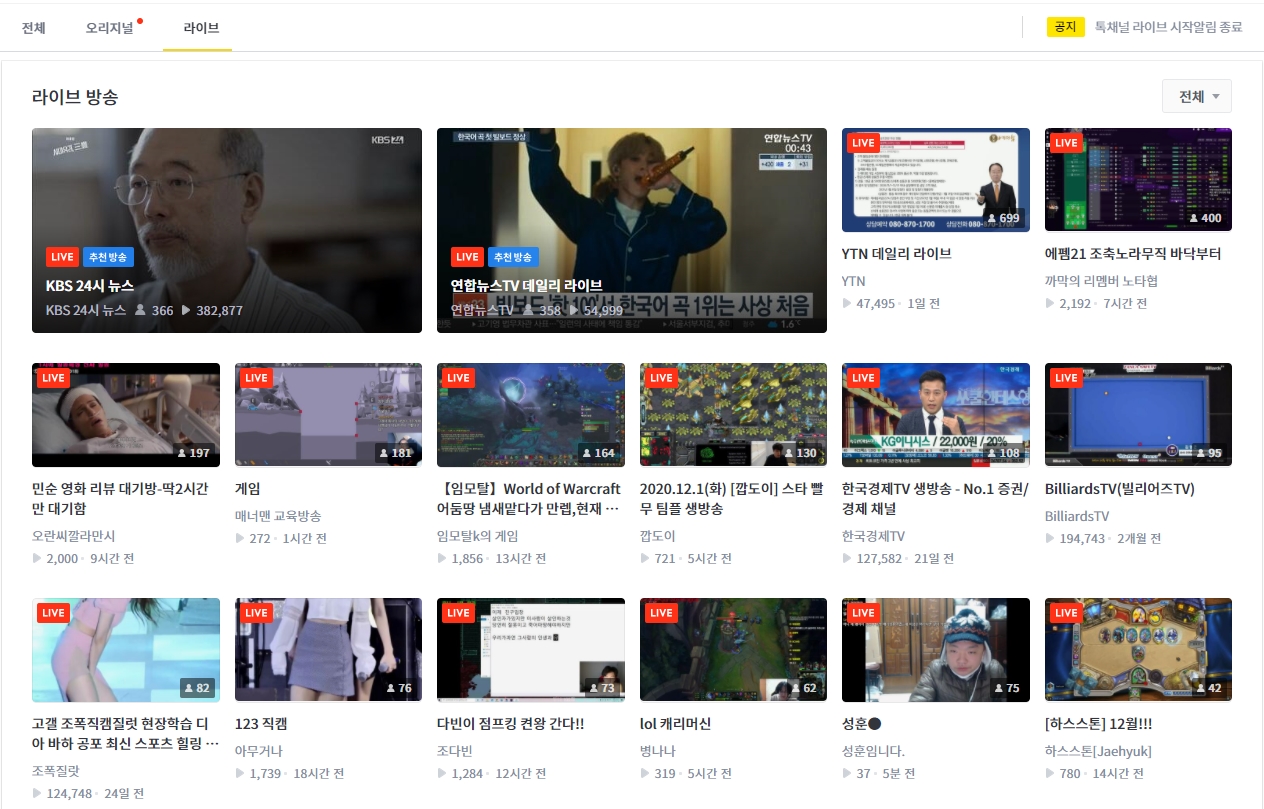The width and height of the screenshot is (1264, 809).
Task: Click the KBS 24시 뉴스 overlay title
Action: click(90, 286)
